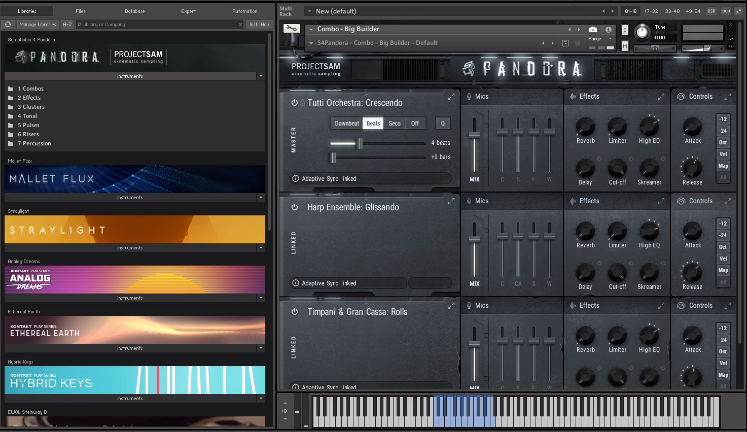This screenshot has height=432, width=747.
Task: Select the Secs sync mode
Action: (394, 123)
